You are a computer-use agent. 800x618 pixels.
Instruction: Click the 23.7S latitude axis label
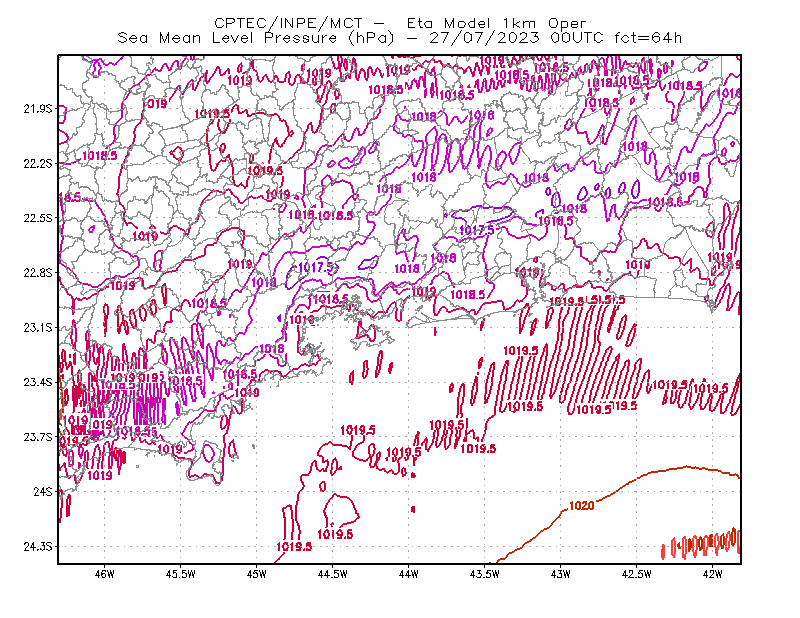click(x=38, y=437)
